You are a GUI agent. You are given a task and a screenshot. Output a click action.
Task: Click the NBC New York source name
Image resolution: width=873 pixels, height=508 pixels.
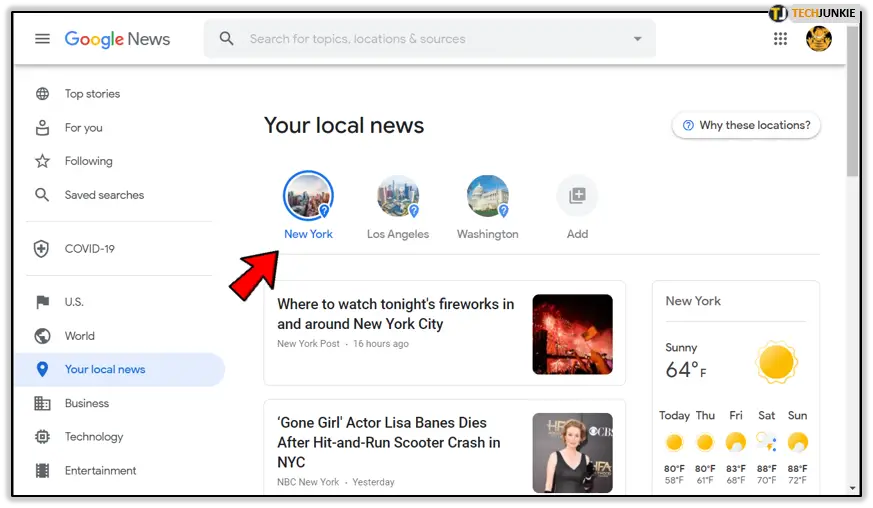308,482
